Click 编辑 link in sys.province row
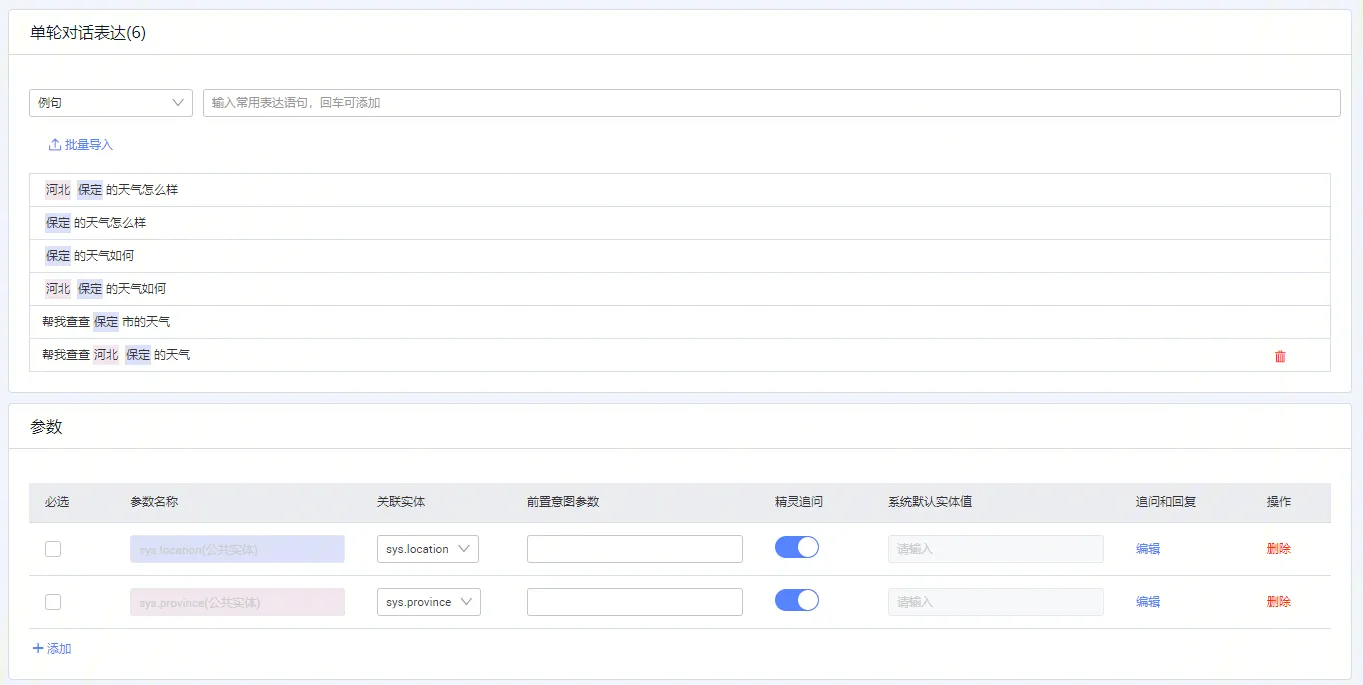The height and width of the screenshot is (685, 1363). pos(1147,602)
